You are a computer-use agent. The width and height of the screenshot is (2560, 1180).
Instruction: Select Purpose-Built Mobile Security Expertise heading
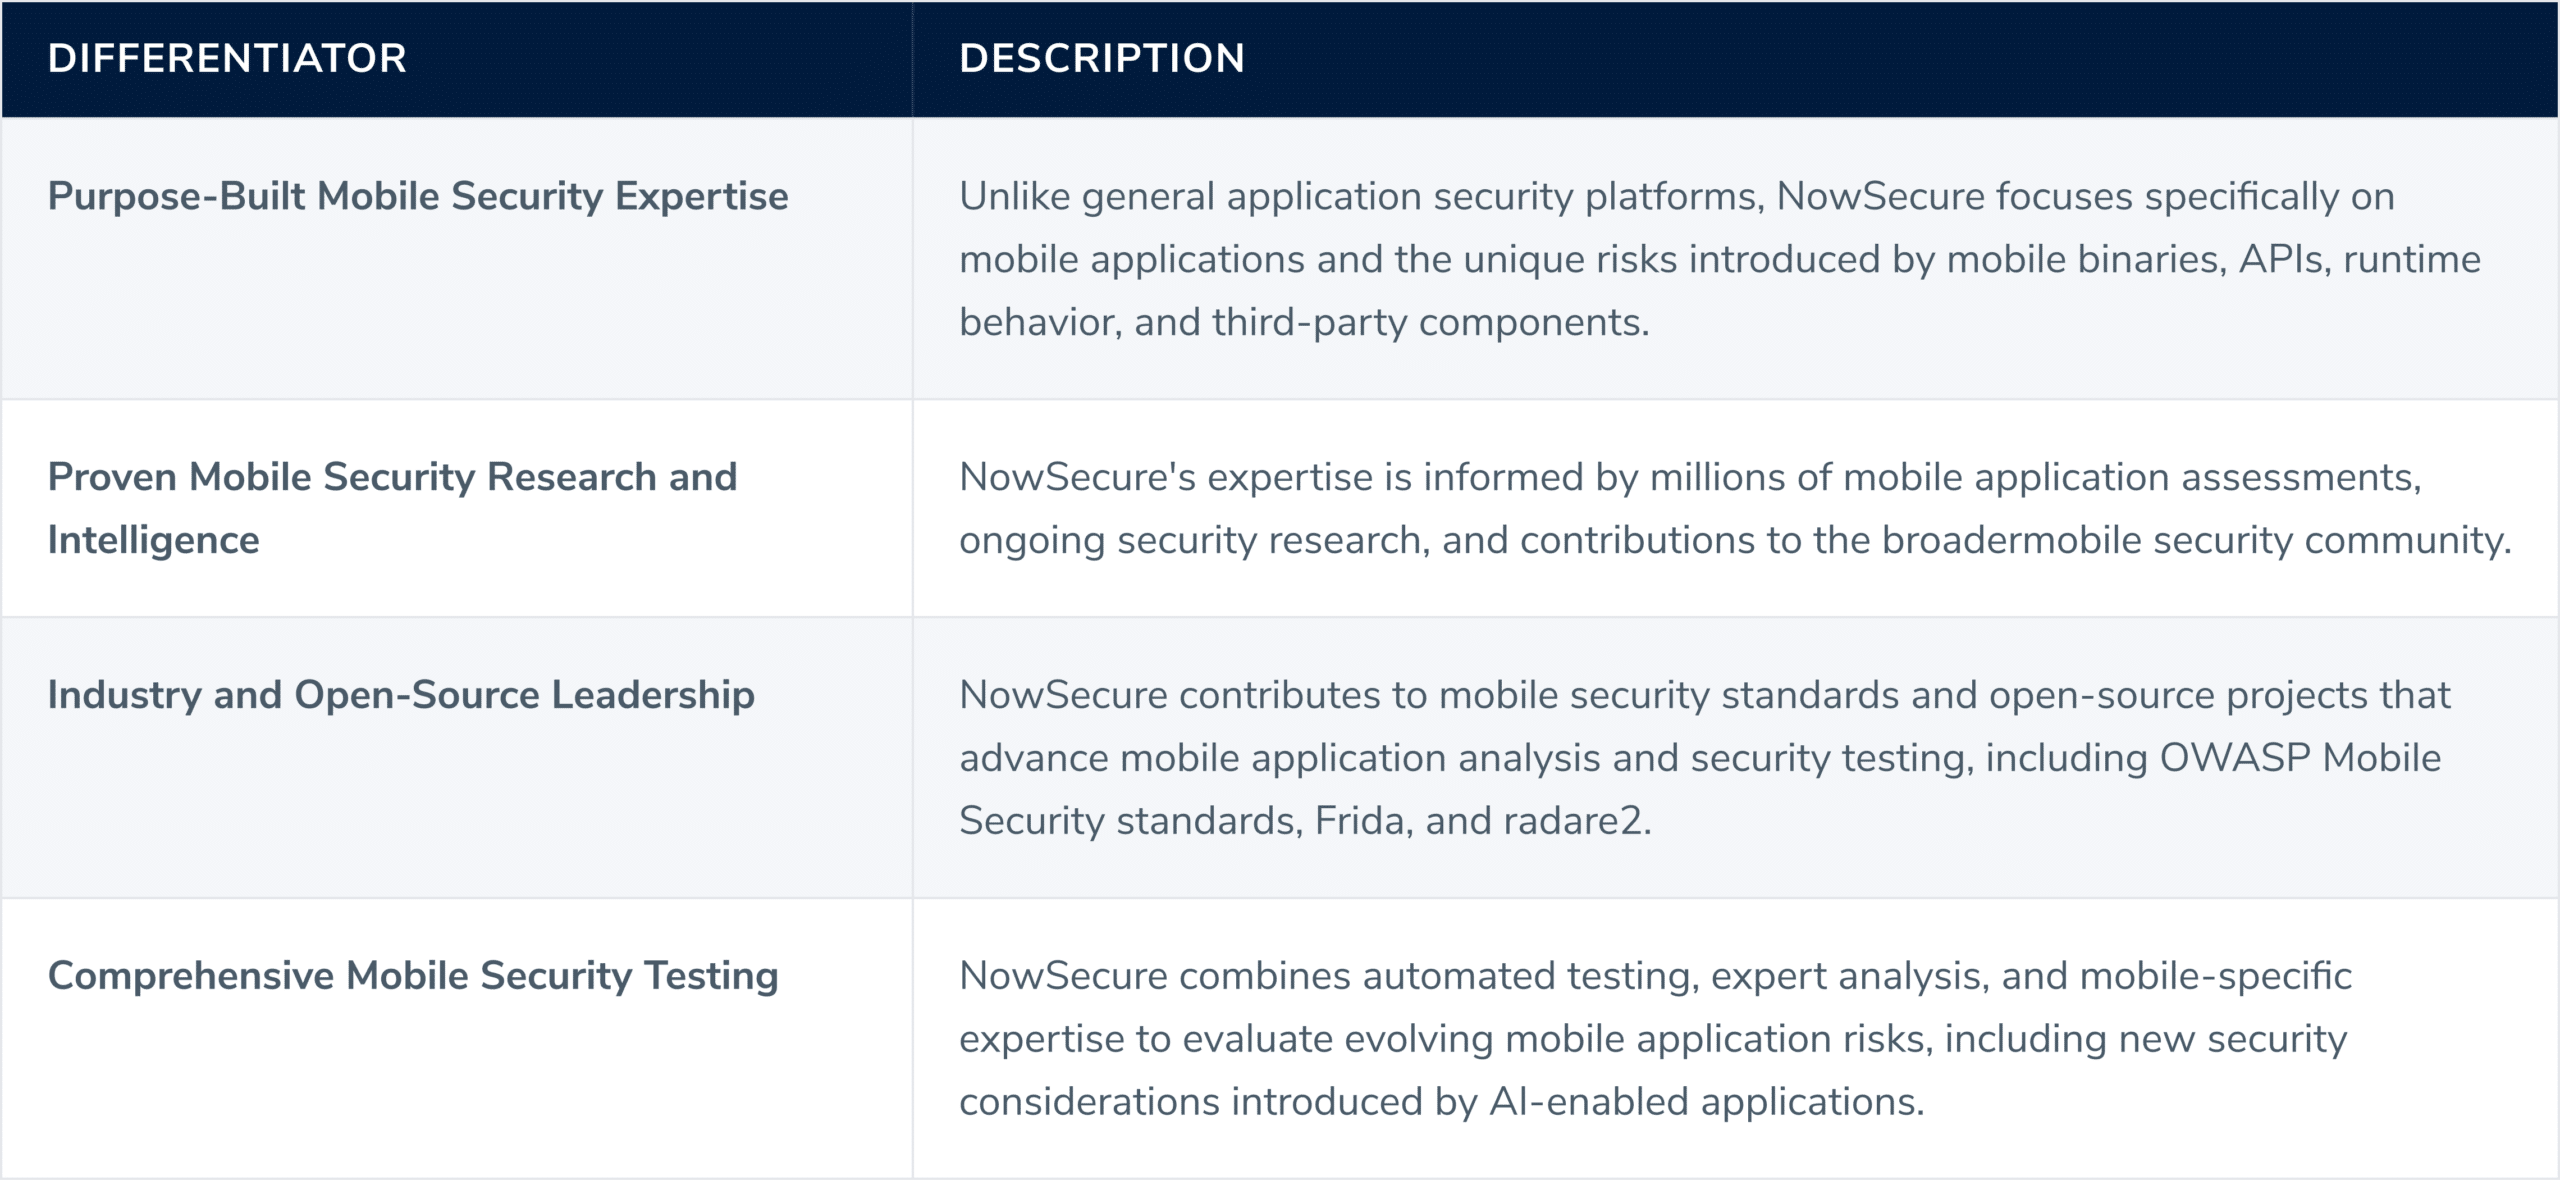(x=418, y=197)
